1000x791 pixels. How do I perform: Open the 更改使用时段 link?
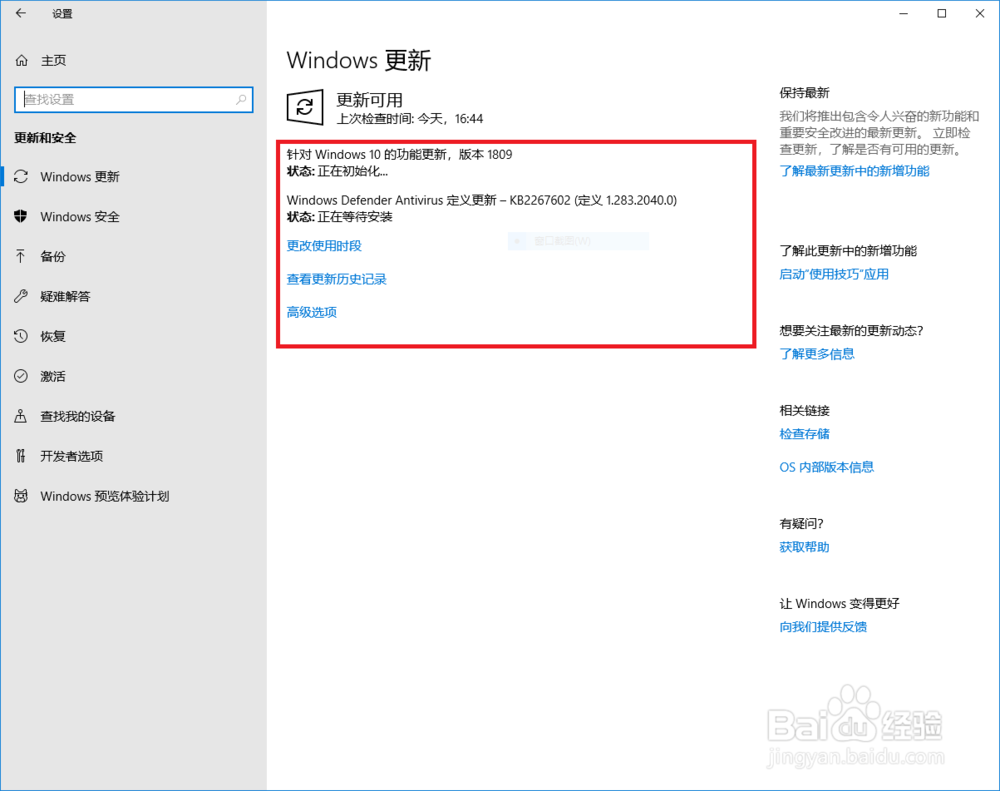[x=323, y=246]
